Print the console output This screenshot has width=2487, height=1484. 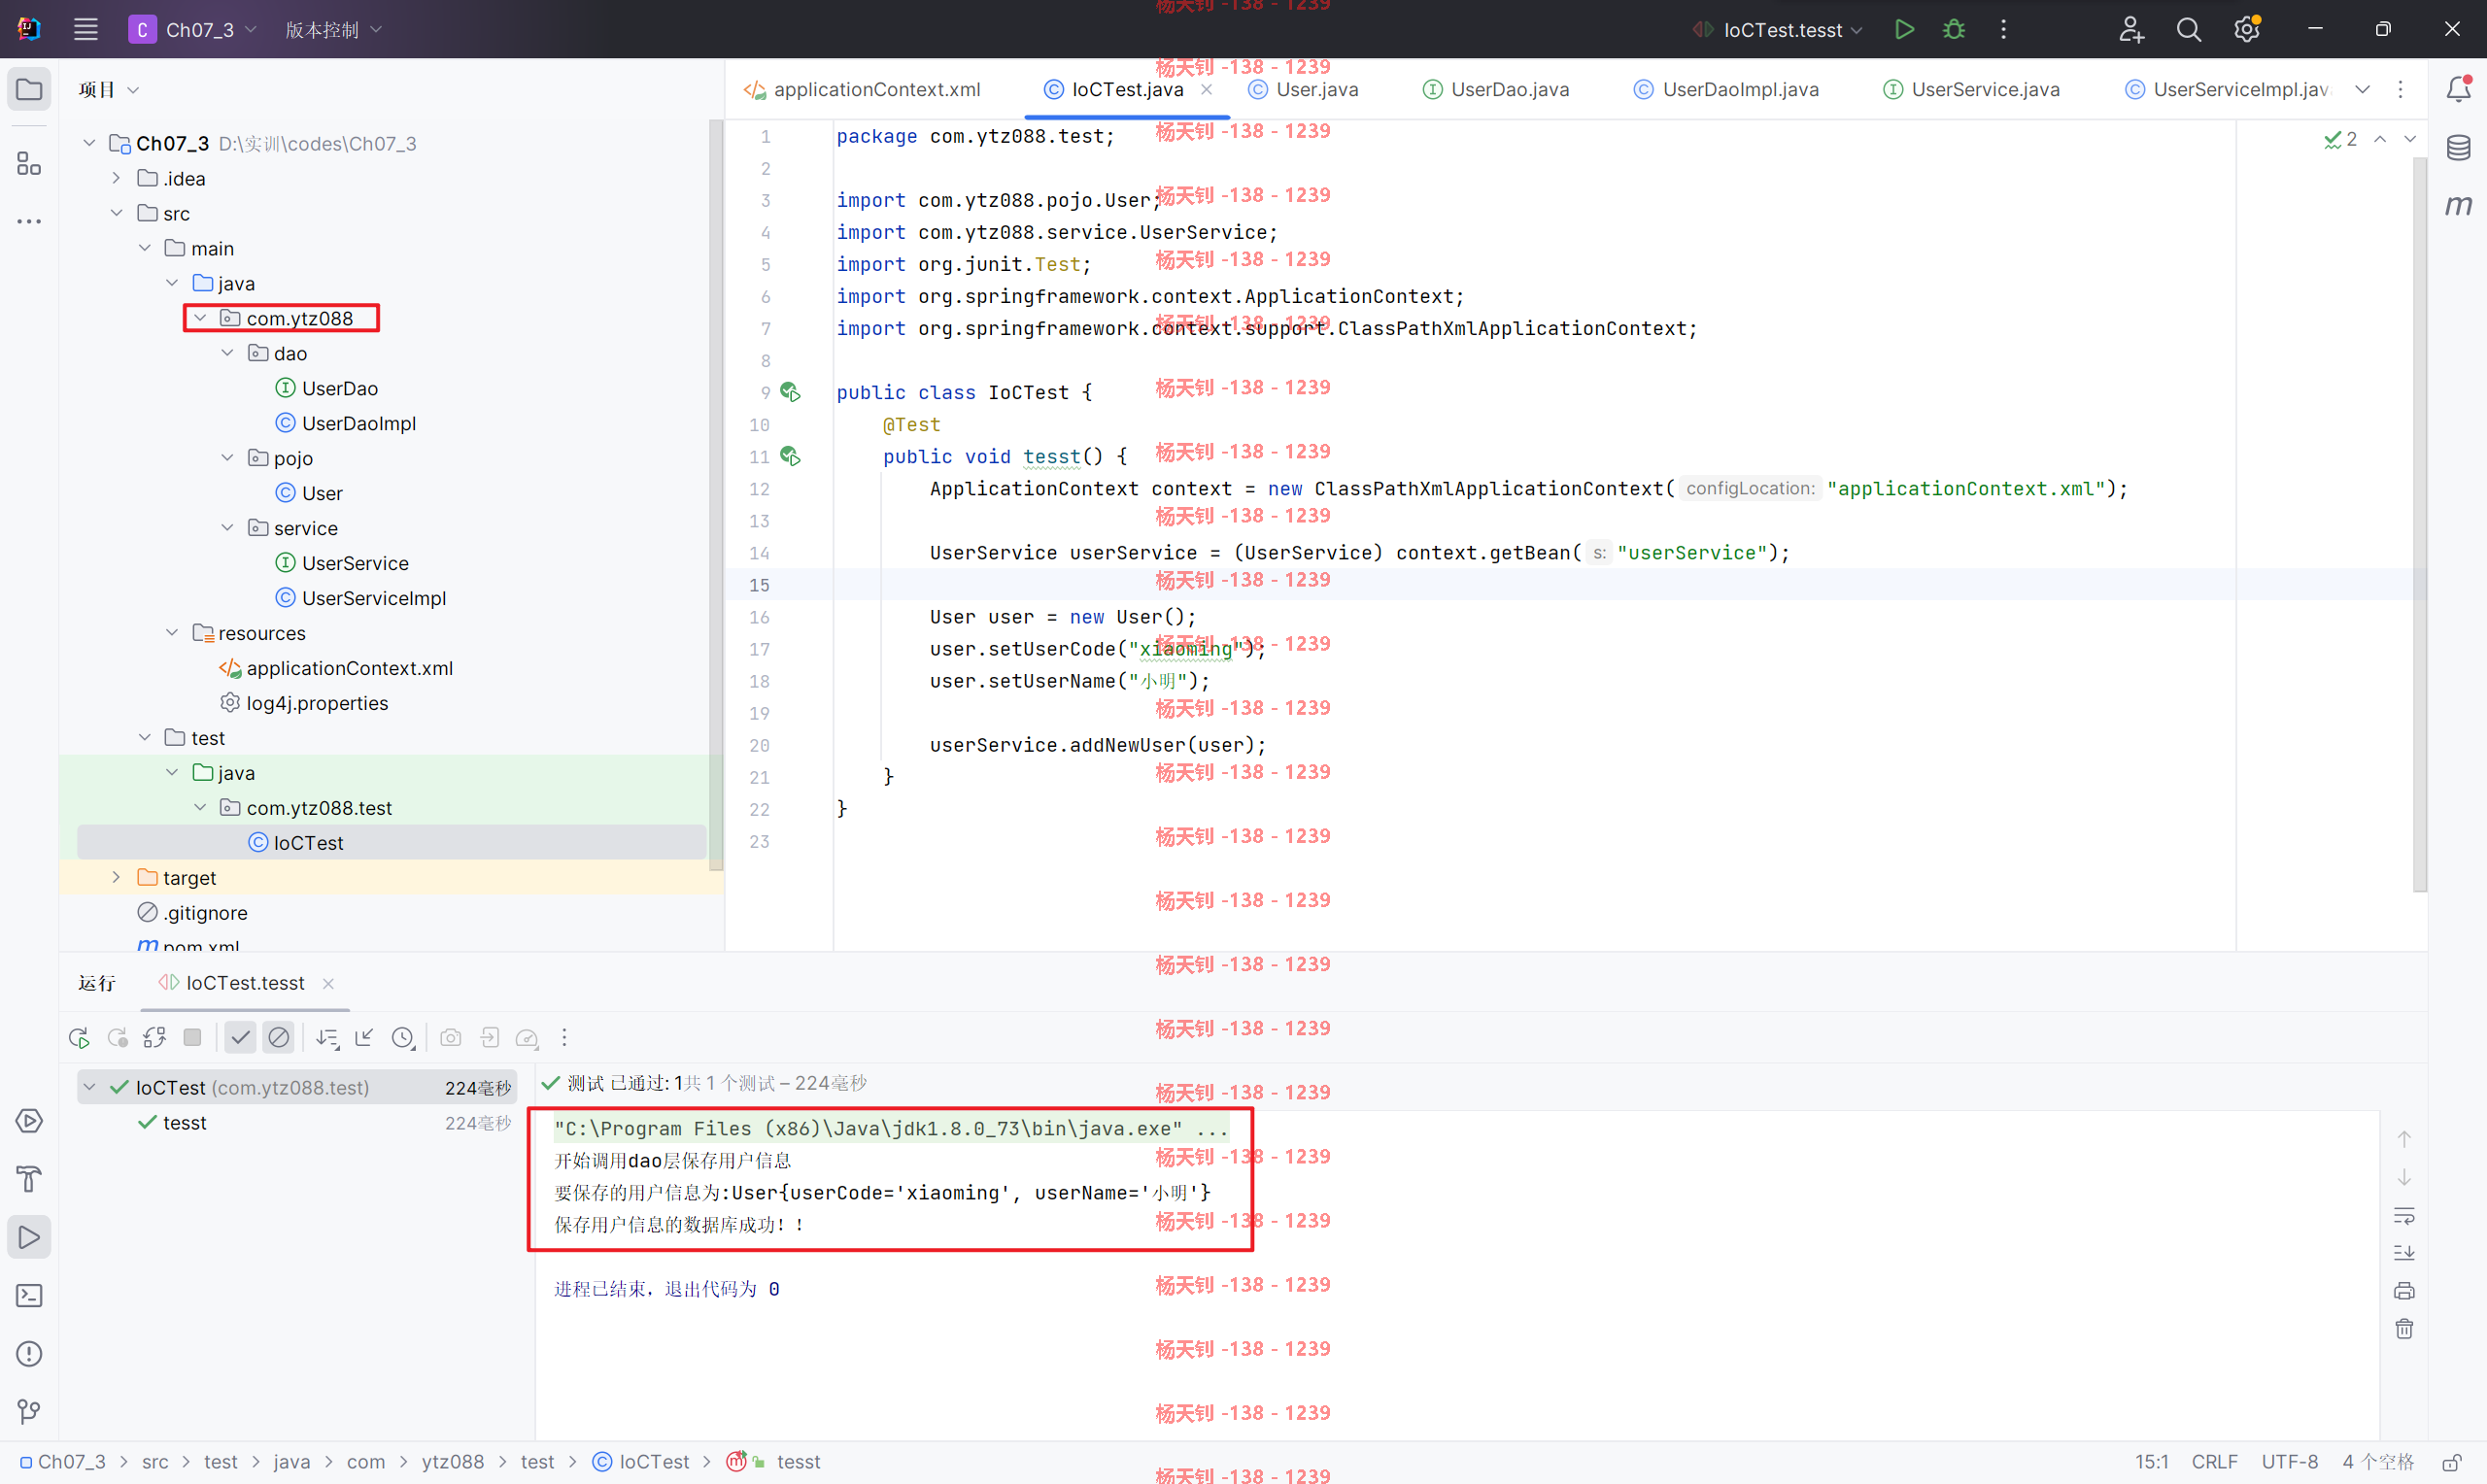click(2404, 1291)
